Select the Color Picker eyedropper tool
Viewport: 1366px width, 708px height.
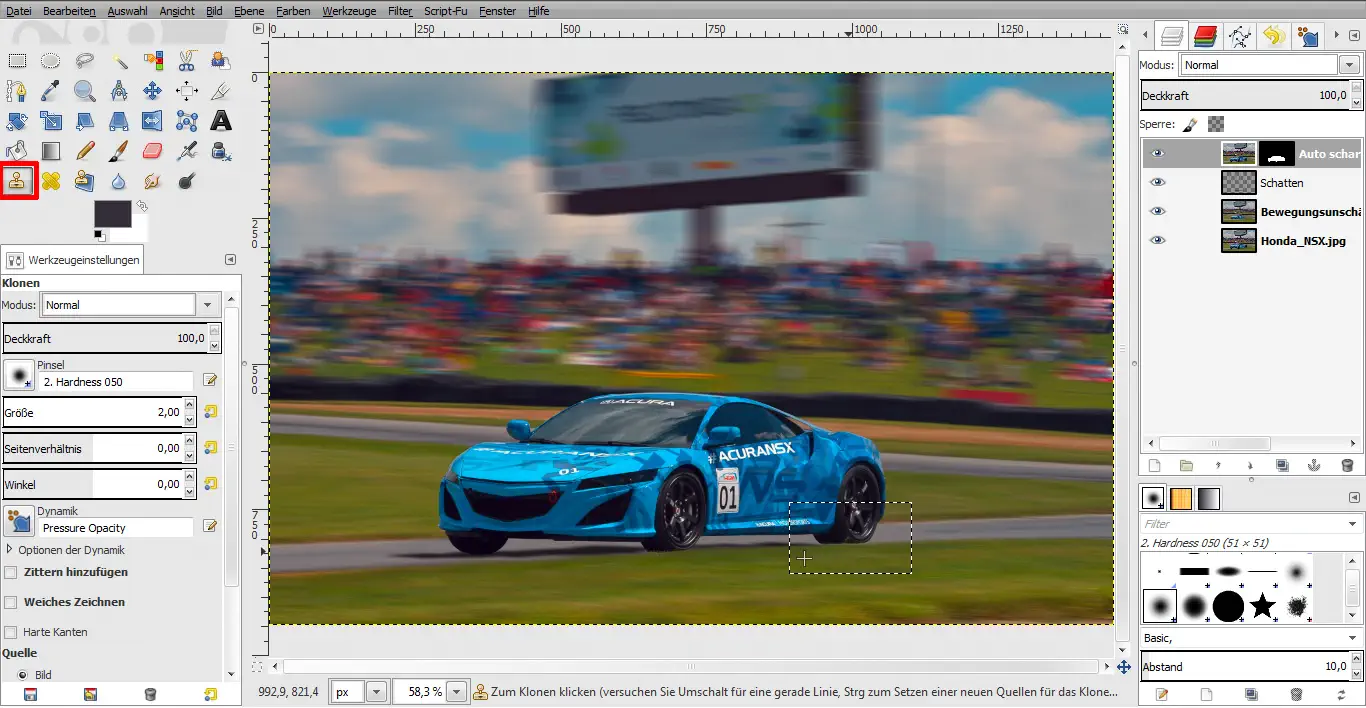pos(51,91)
